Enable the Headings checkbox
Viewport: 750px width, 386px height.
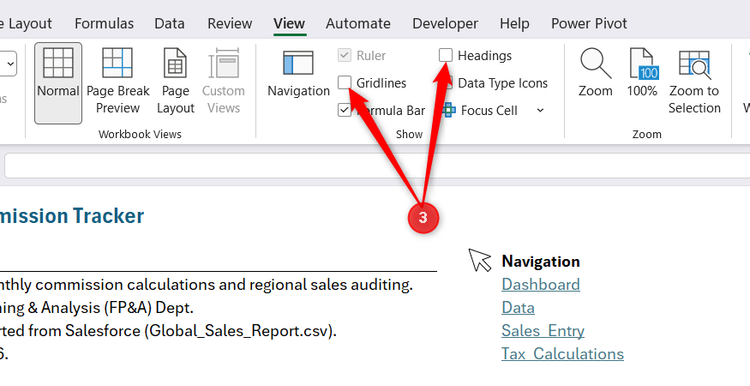click(446, 55)
